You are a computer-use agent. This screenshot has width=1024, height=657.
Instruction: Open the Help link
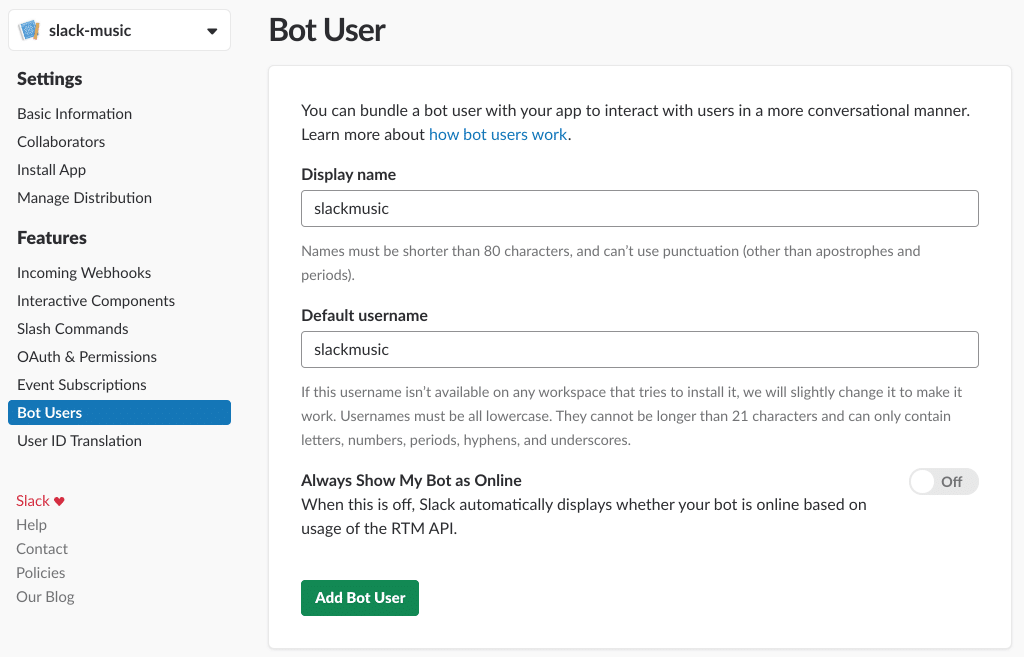[31, 525]
